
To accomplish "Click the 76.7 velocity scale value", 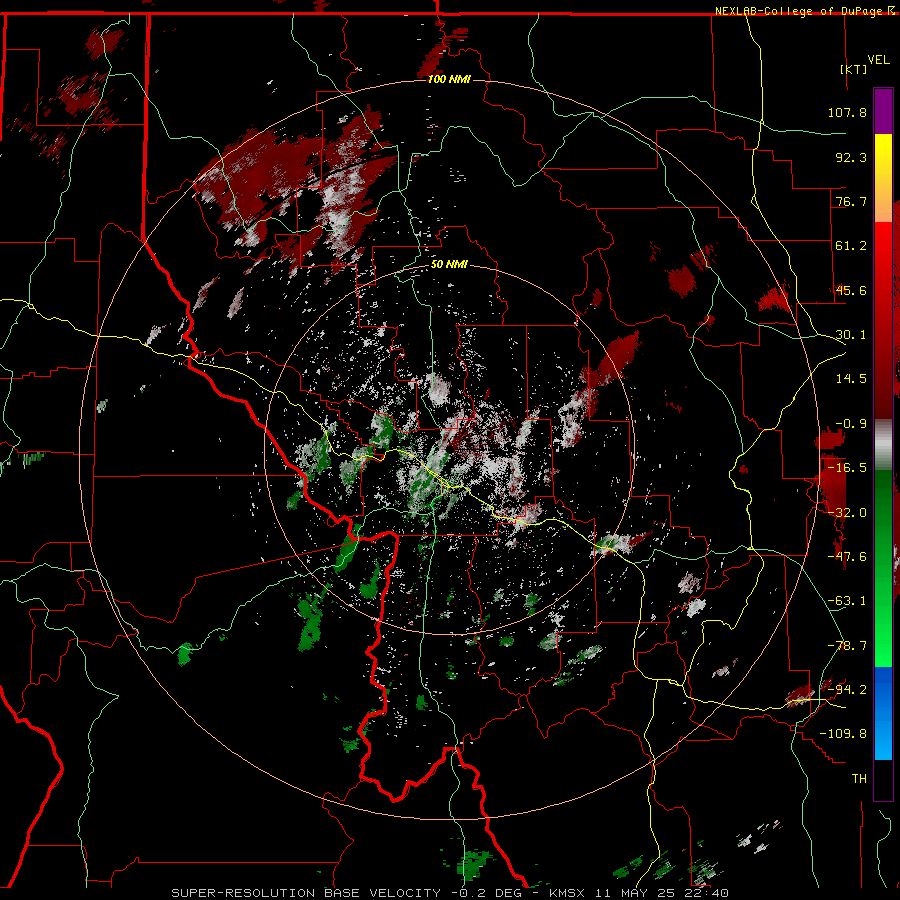I will pyautogui.click(x=851, y=201).
